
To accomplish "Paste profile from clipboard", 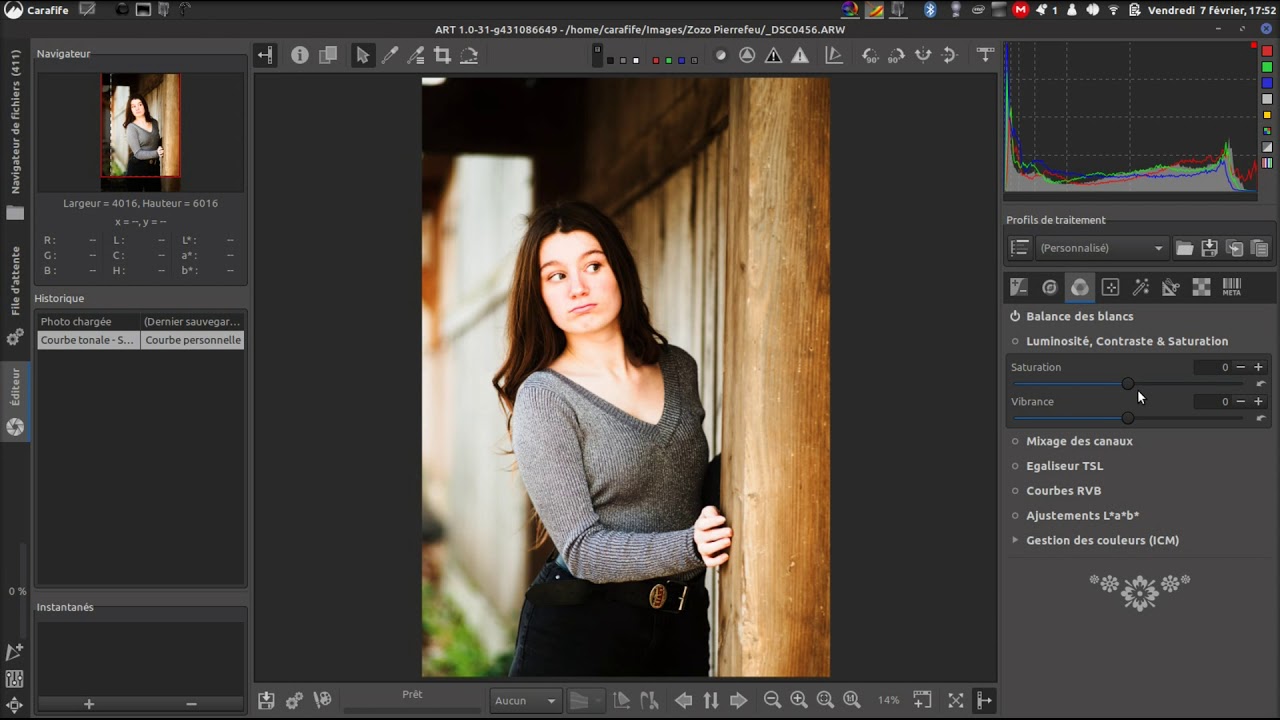I will point(1259,248).
